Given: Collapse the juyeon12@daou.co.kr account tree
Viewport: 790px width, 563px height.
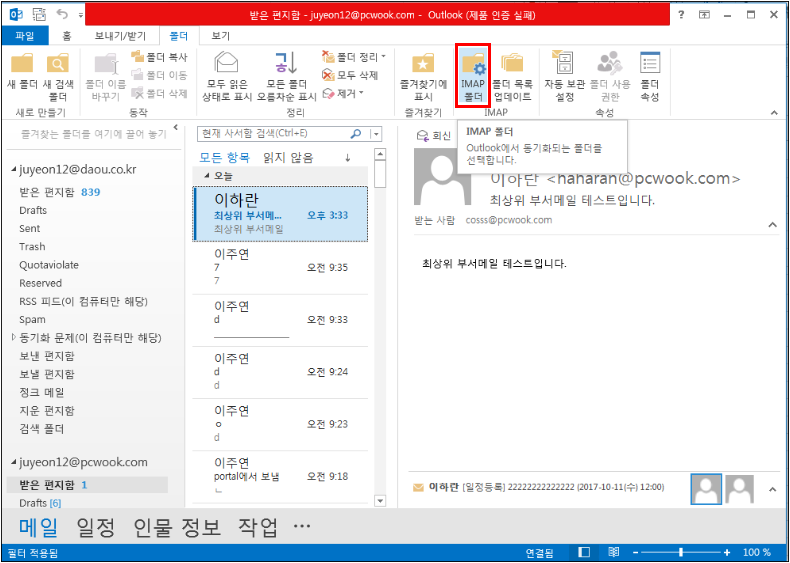Looking at the screenshot, I should click(x=14, y=169).
